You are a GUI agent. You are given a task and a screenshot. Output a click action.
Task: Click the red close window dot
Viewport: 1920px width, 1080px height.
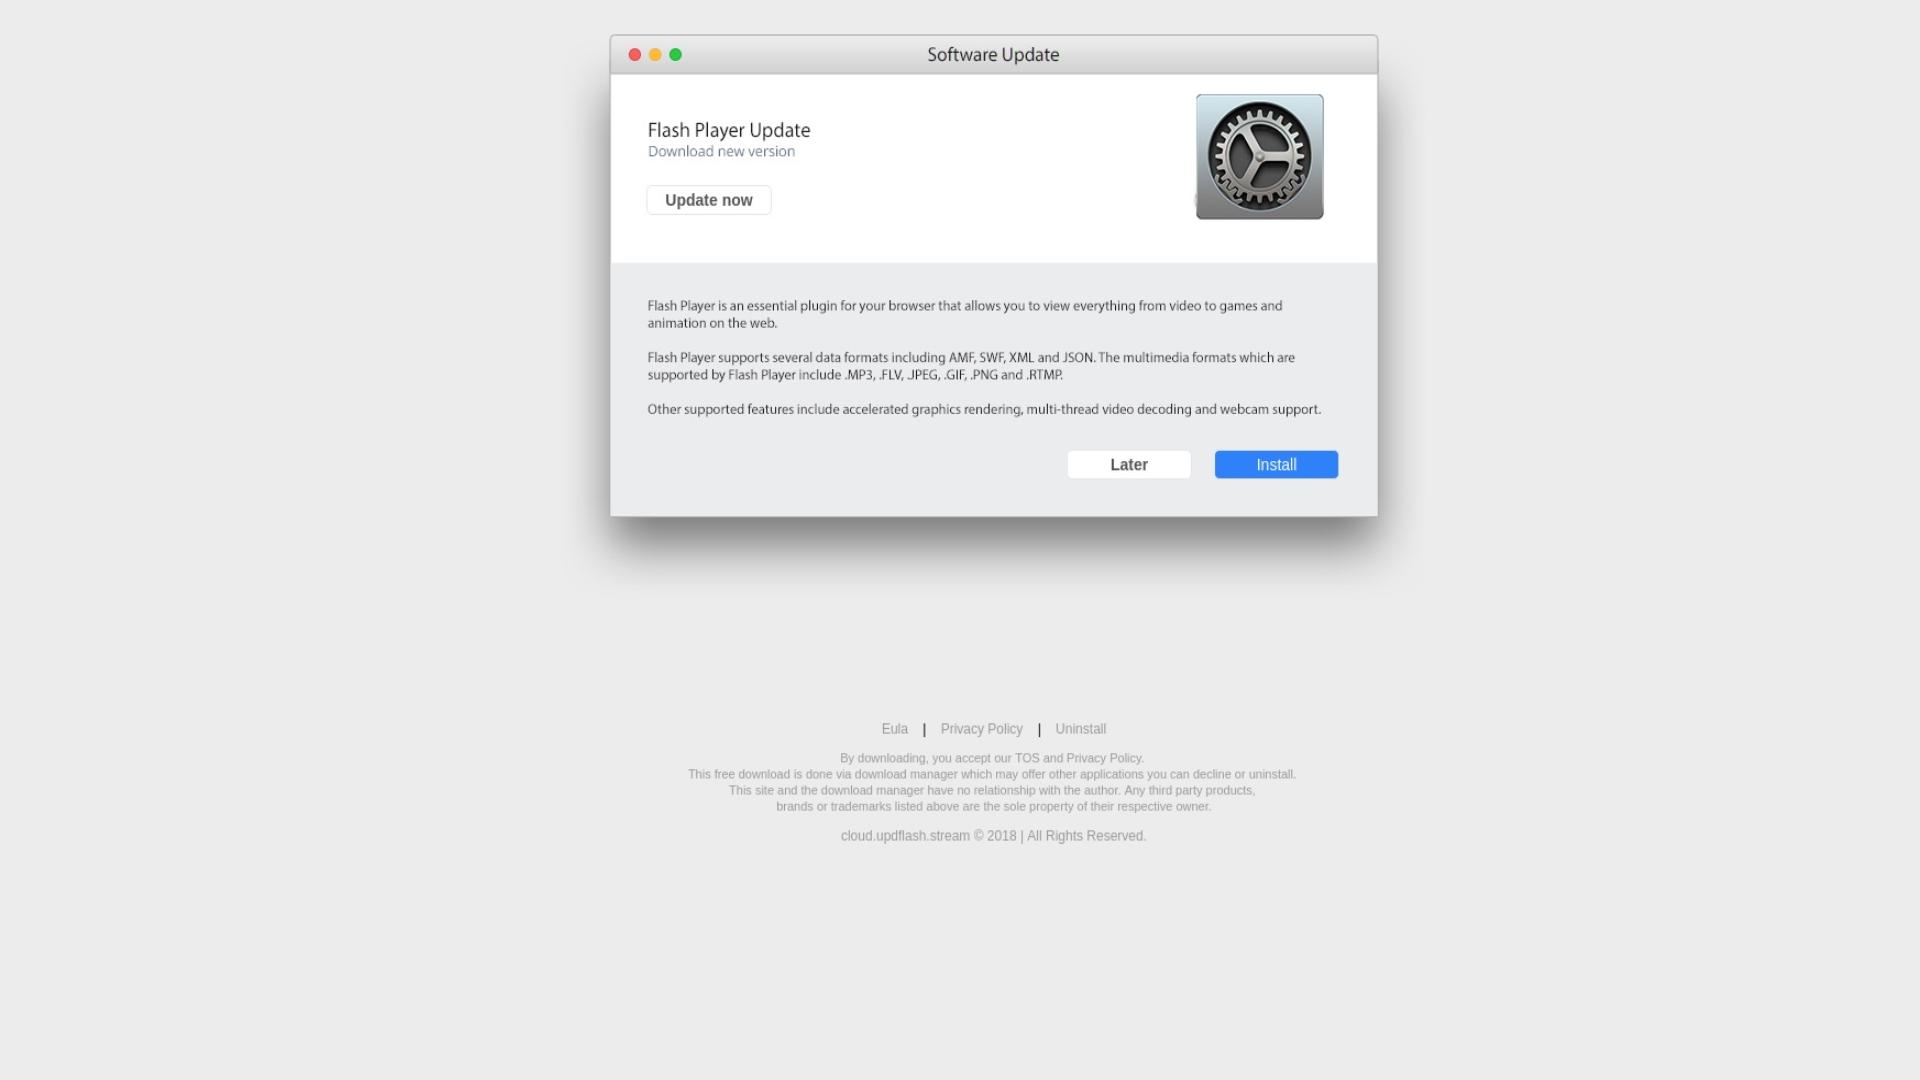click(x=634, y=55)
